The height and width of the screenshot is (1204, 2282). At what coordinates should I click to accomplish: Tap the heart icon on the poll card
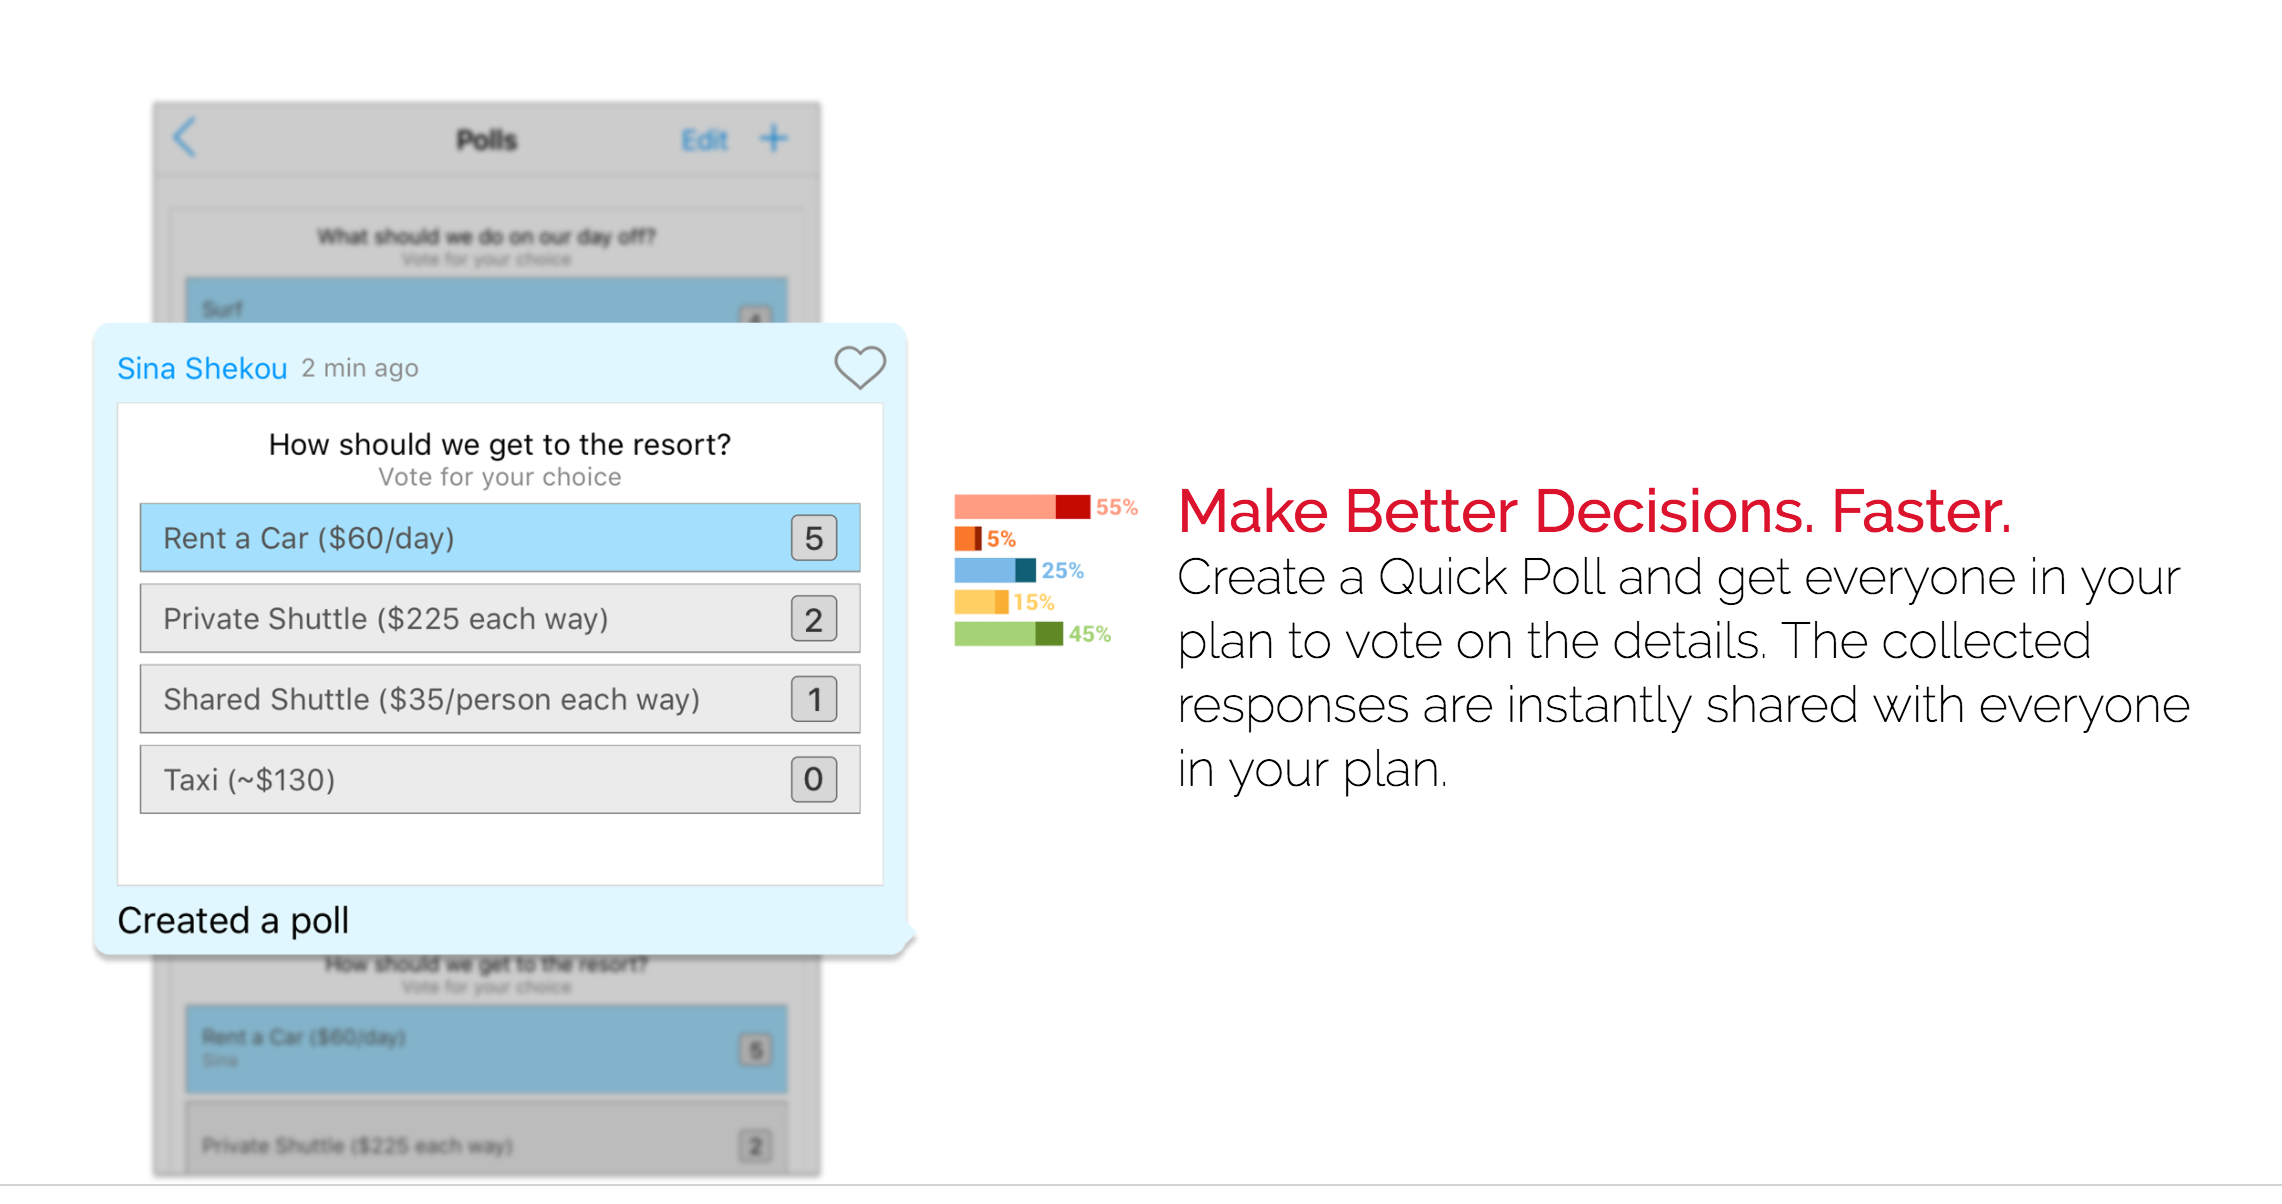pos(860,367)
